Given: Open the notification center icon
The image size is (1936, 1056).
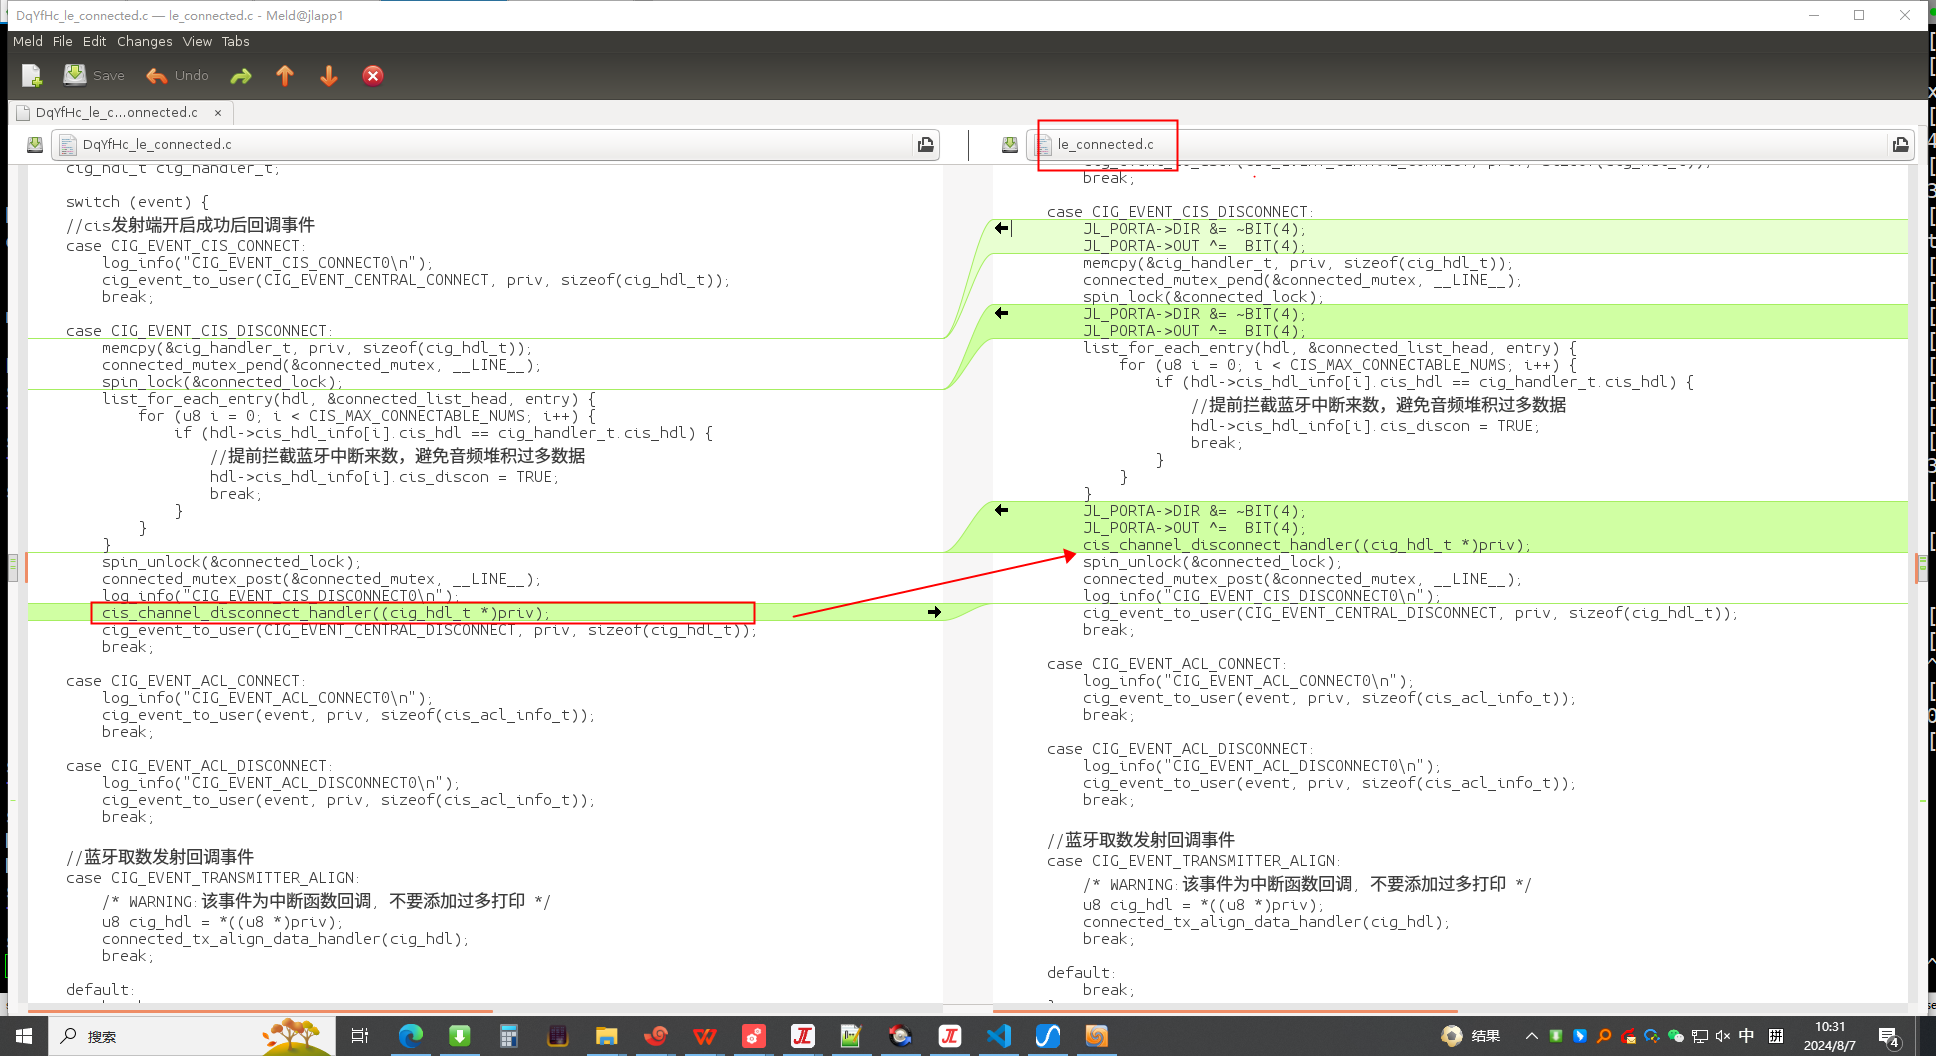Looking at the screenshot, I should [x=1888, y=1037].
